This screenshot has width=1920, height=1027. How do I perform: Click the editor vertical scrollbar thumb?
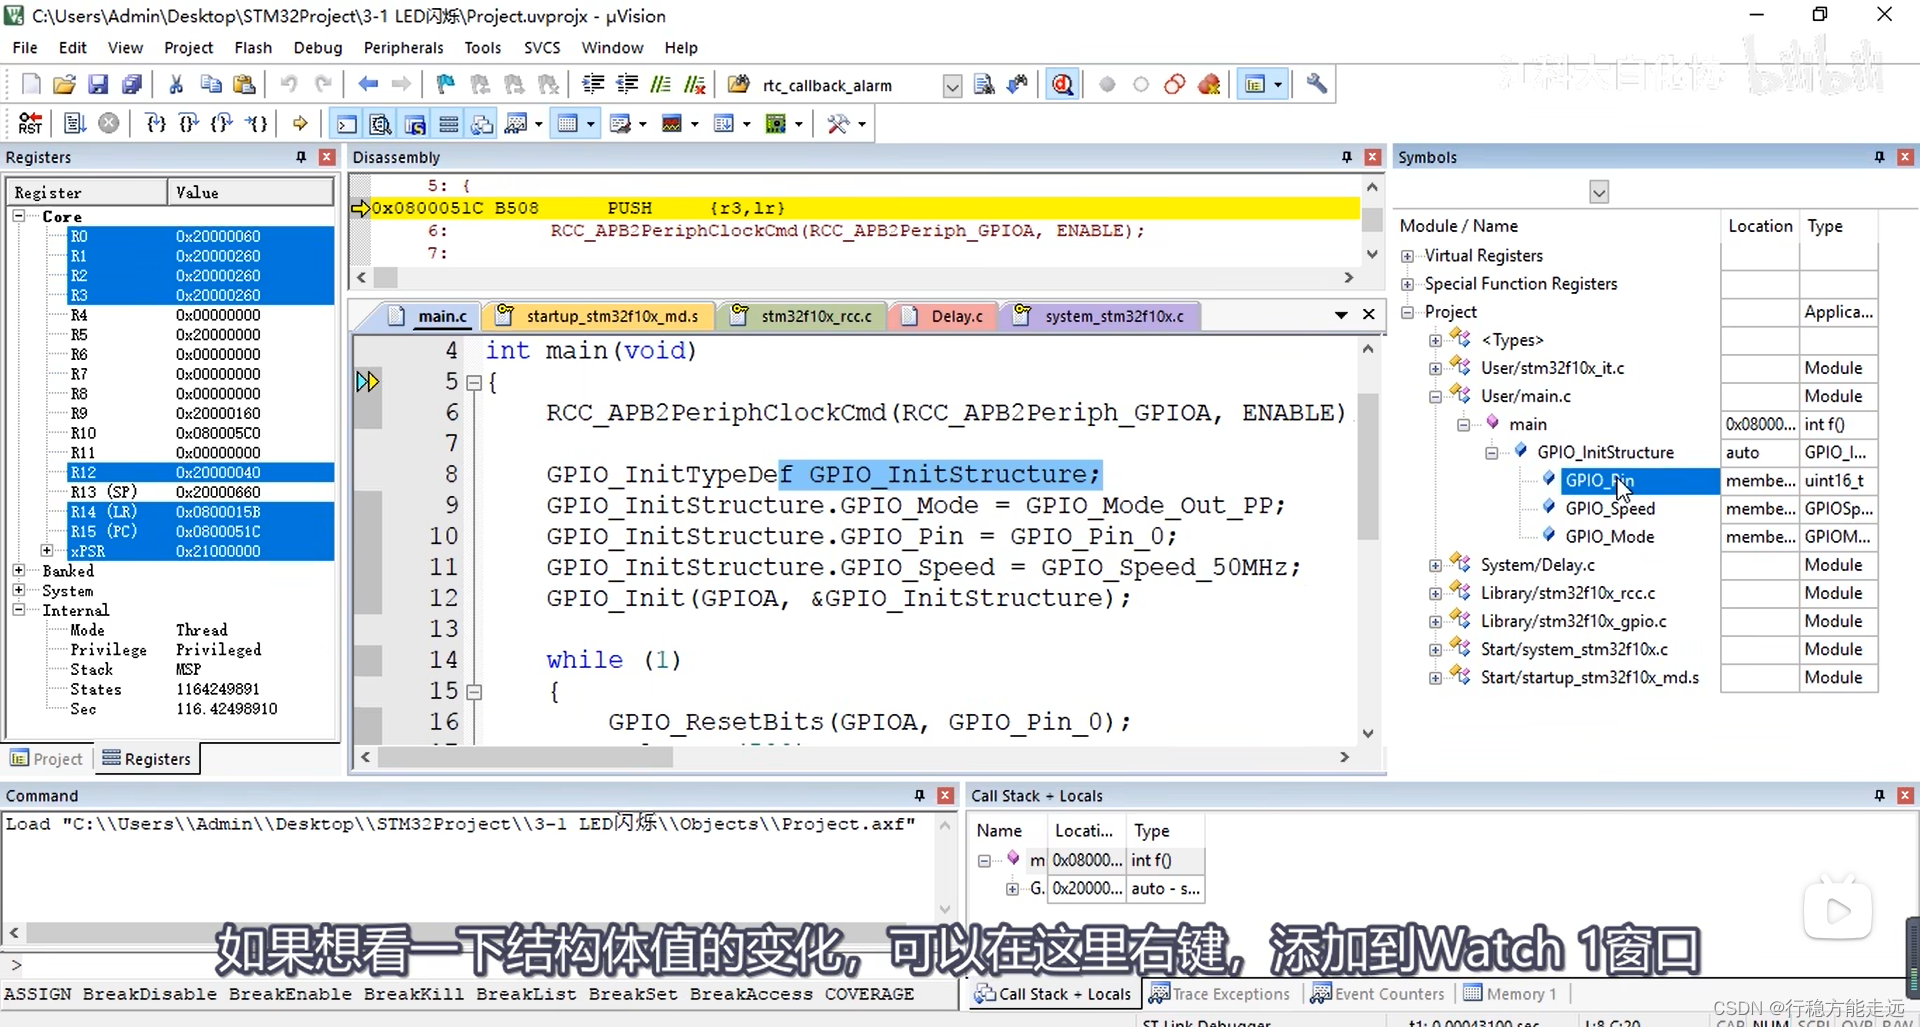1368,465
